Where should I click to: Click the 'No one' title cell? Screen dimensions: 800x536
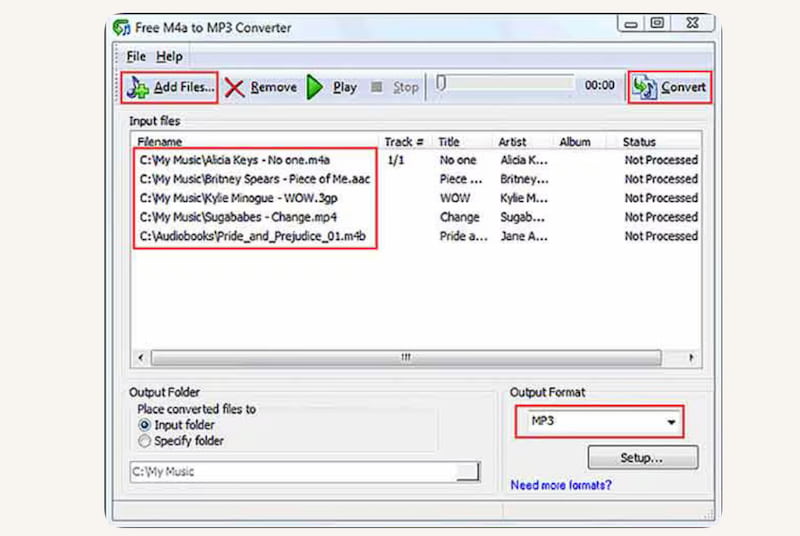[458, 160]
